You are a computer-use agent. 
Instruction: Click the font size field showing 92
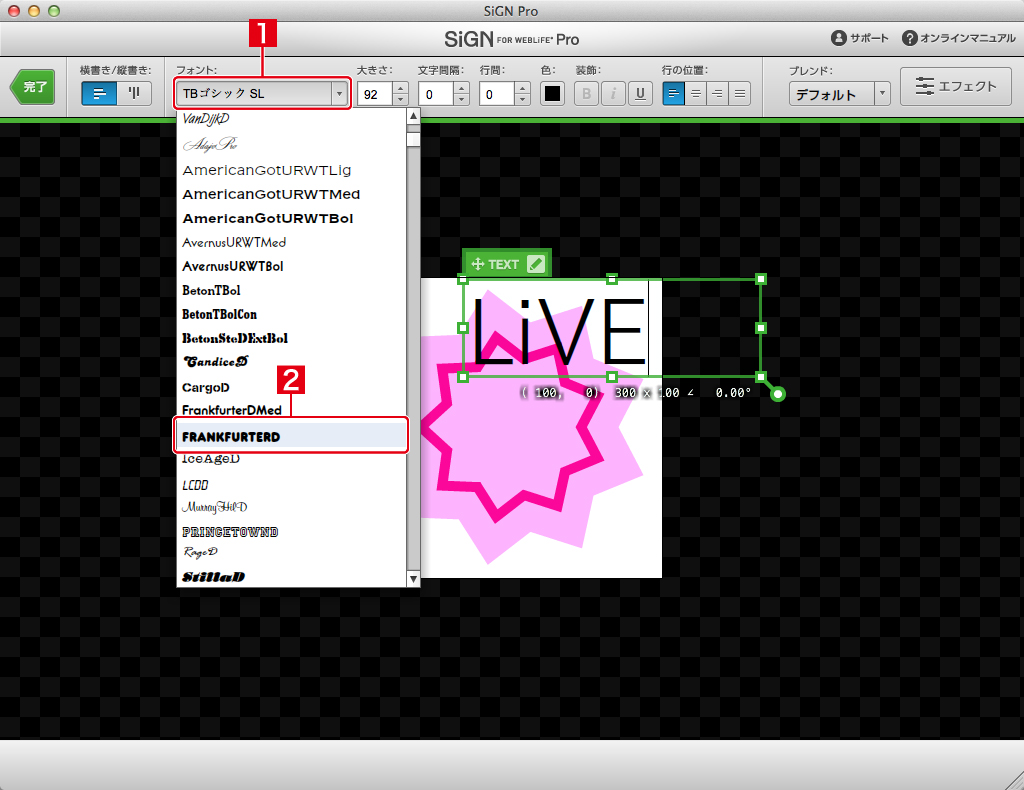(375, 94)
